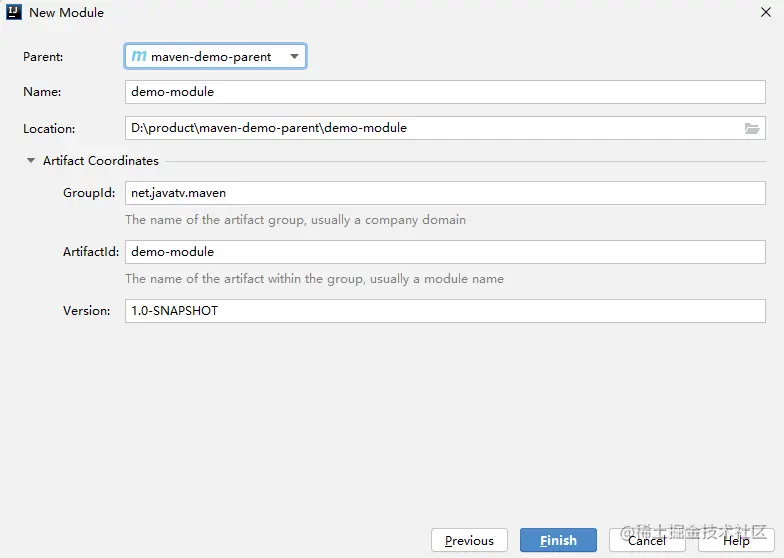Click the hint 'usually a company domain'

[x=388, y=220]
